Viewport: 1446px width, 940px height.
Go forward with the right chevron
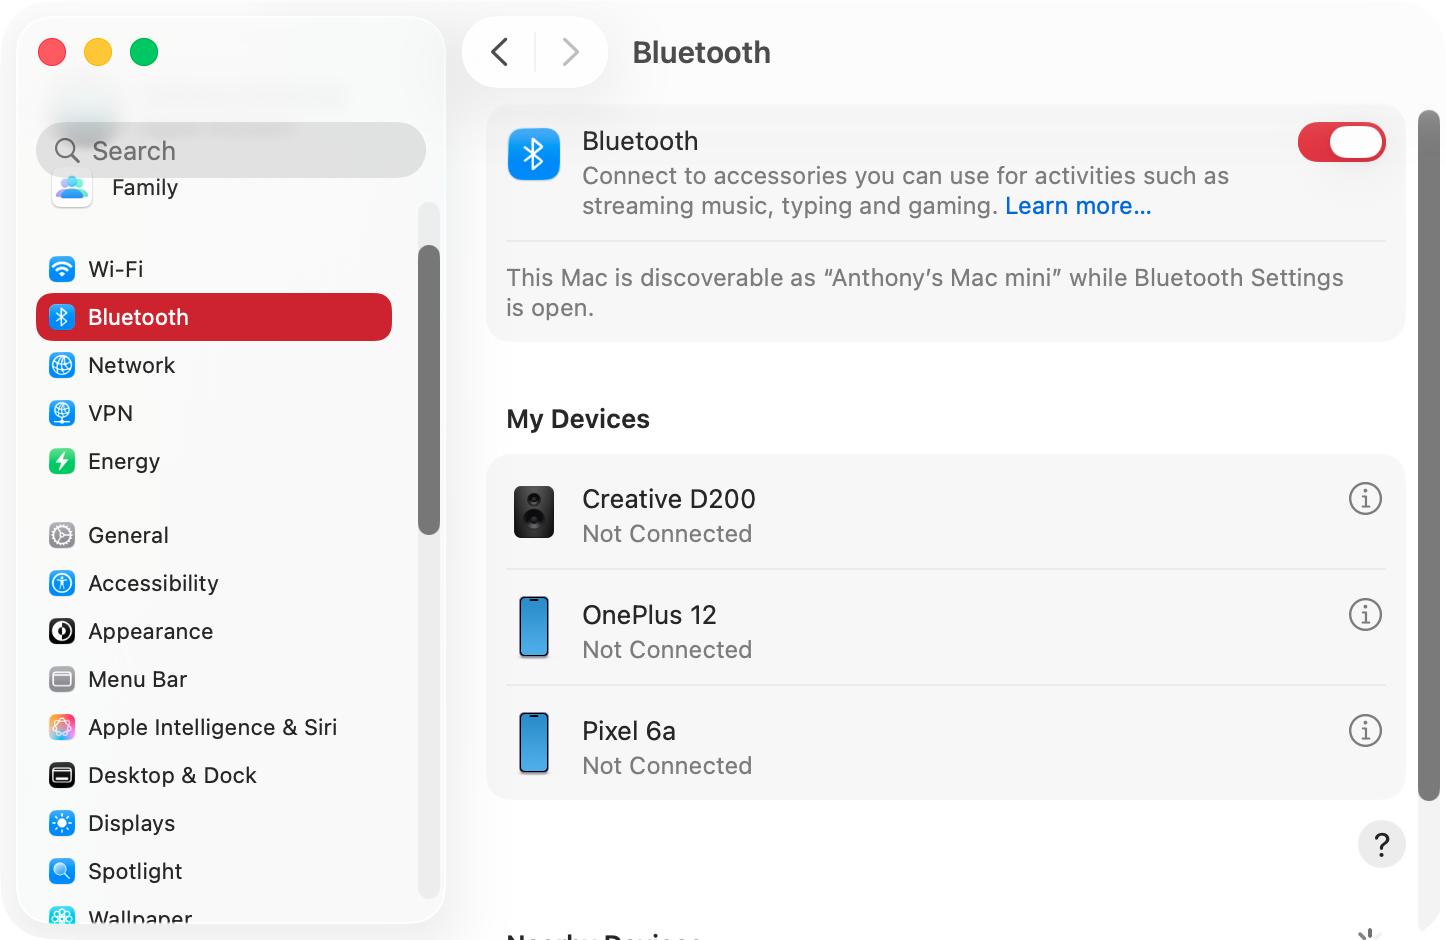pos(571,52)
